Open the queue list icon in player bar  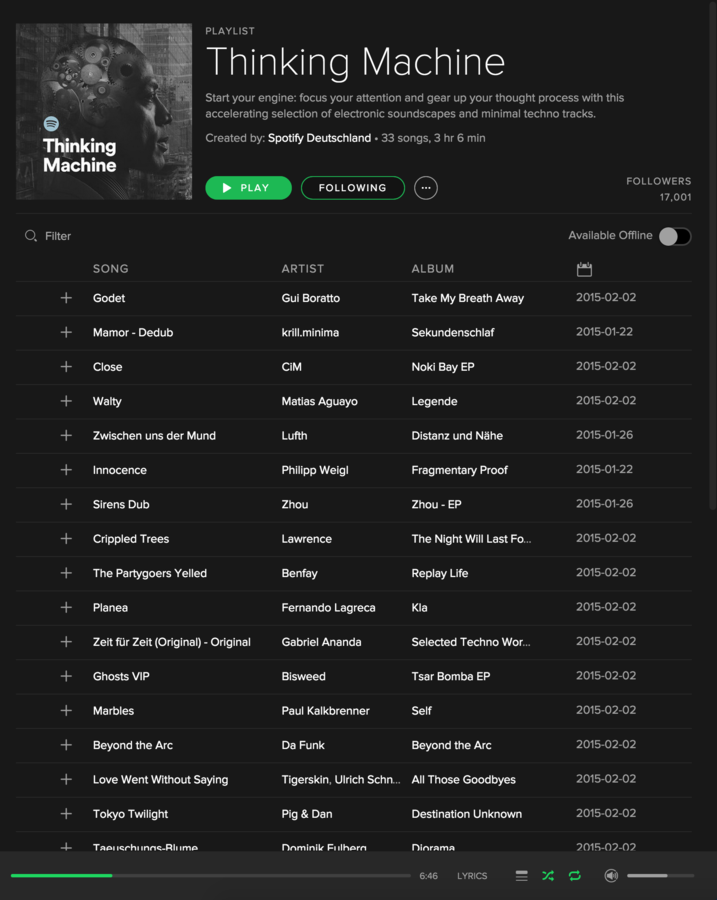[521, 875]
